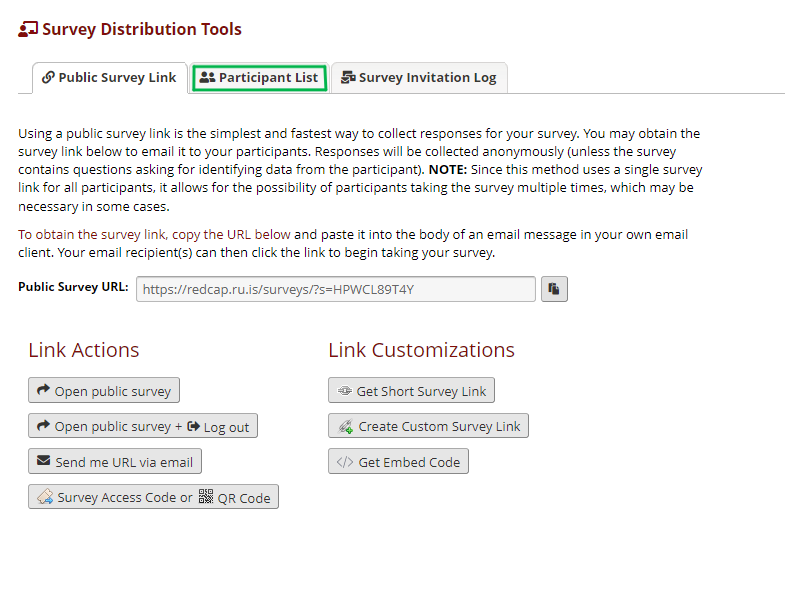Screen dimensions: 785x601
Task: Select the Public Survey Link tab
Action: coord(110,78)
